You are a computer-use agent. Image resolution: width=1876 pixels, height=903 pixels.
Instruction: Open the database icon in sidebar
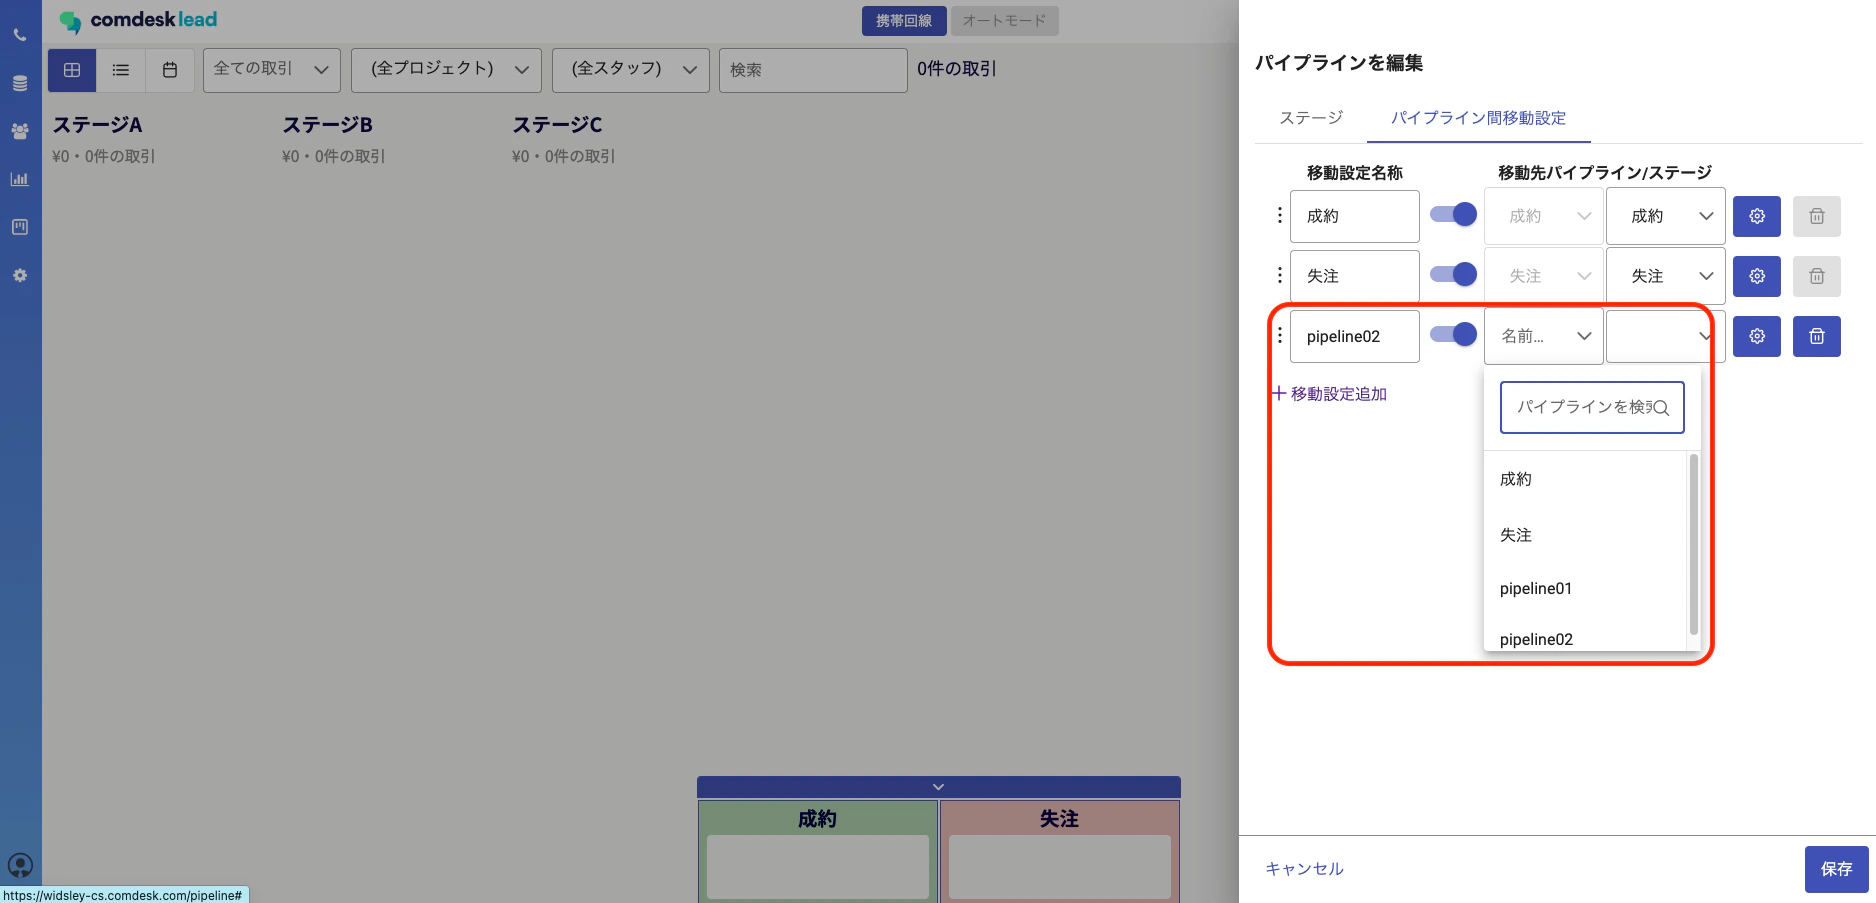(x=20, y=83)
